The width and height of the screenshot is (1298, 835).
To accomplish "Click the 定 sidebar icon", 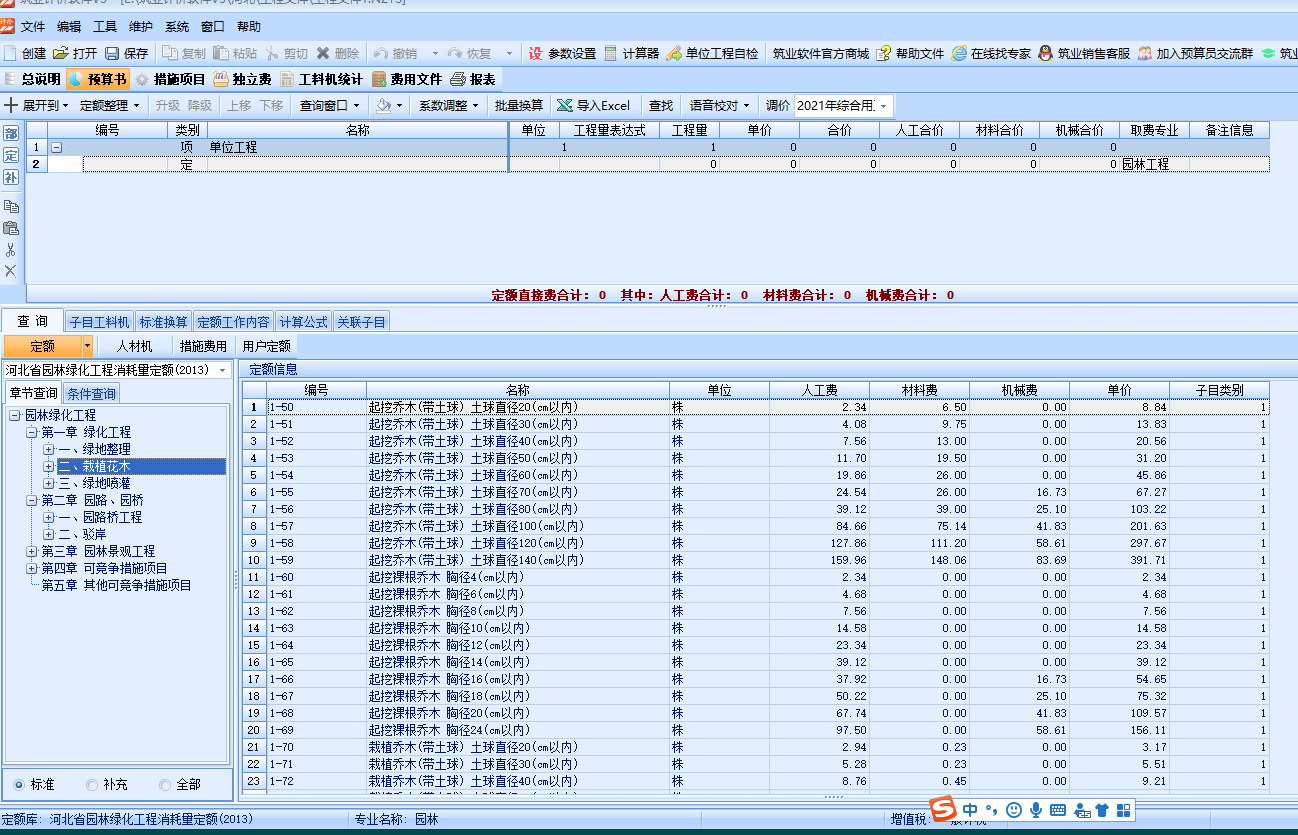I will coord(11,156).
